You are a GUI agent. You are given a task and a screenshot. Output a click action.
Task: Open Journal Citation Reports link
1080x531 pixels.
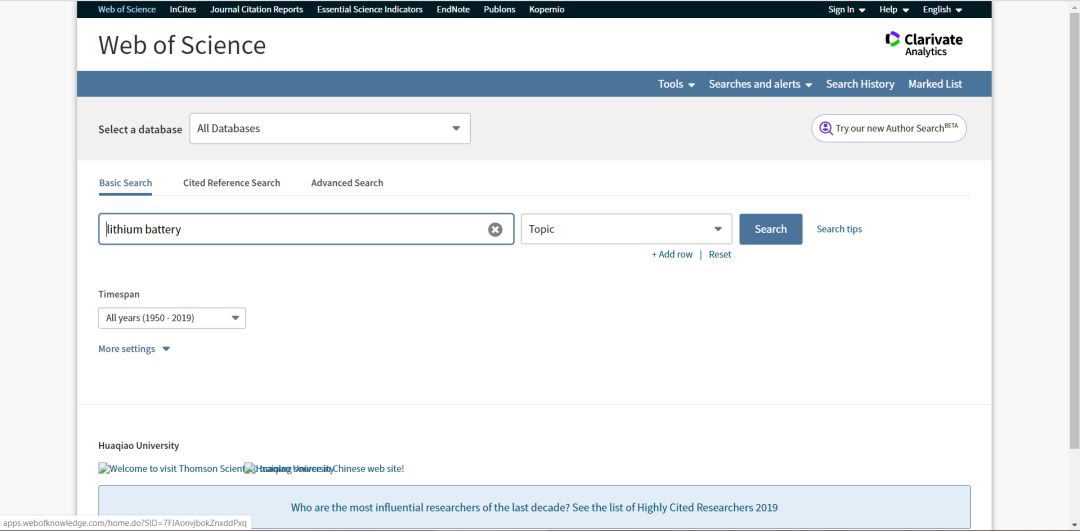click(256, 10)
